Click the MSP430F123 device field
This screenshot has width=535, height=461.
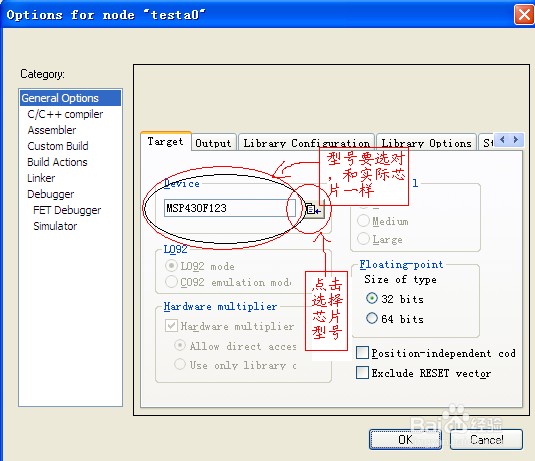coord(230,208)
